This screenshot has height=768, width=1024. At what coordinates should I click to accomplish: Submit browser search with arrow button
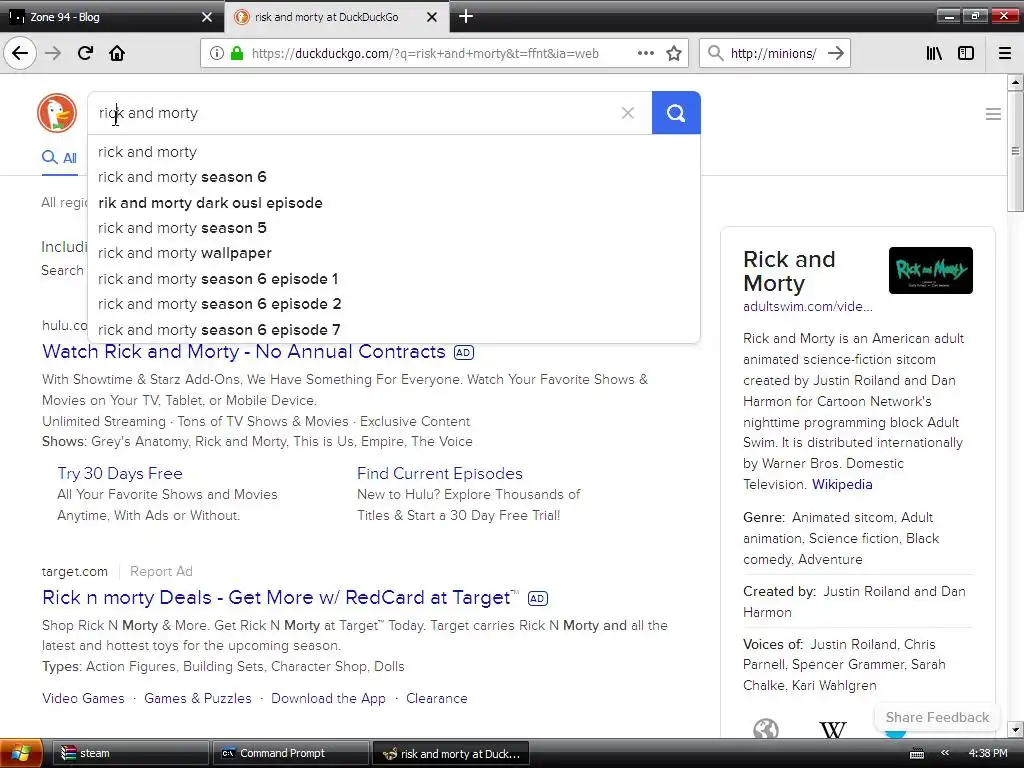pos(836,53)
